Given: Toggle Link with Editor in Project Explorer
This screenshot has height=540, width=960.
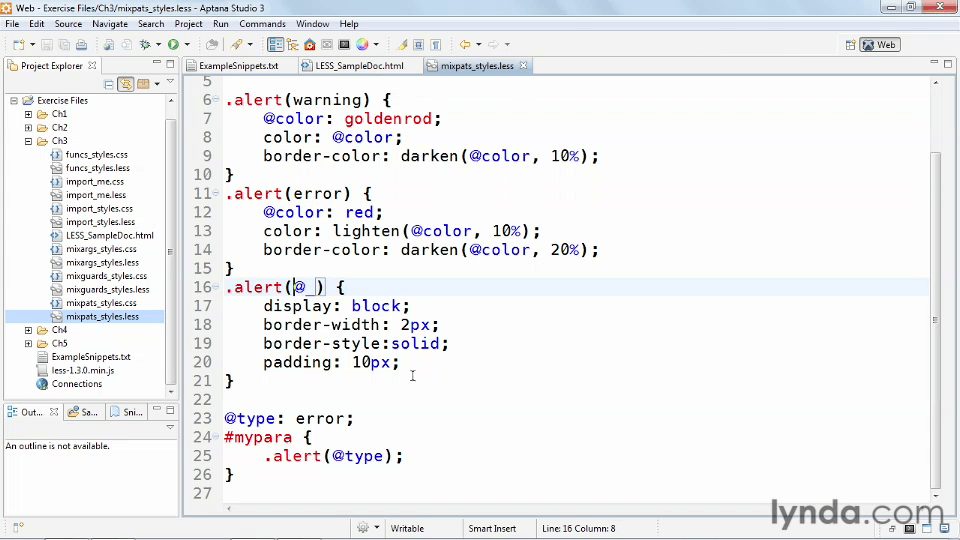Looking at the screenshot, I should pos(126,84).
